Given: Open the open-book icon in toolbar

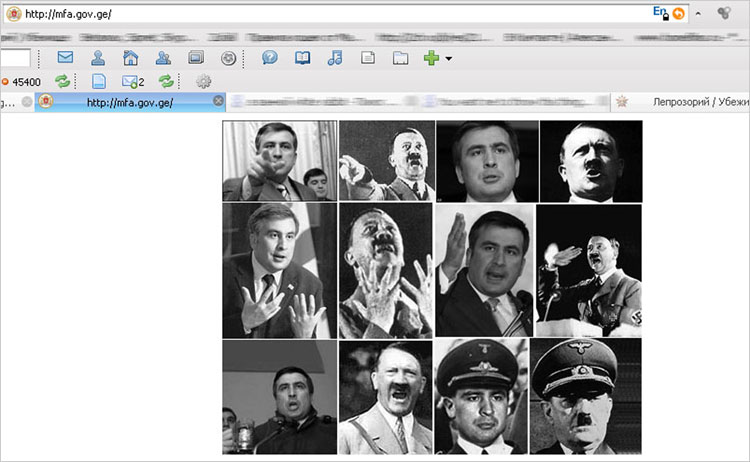Looking at the screenshot, I should (302, 58).
